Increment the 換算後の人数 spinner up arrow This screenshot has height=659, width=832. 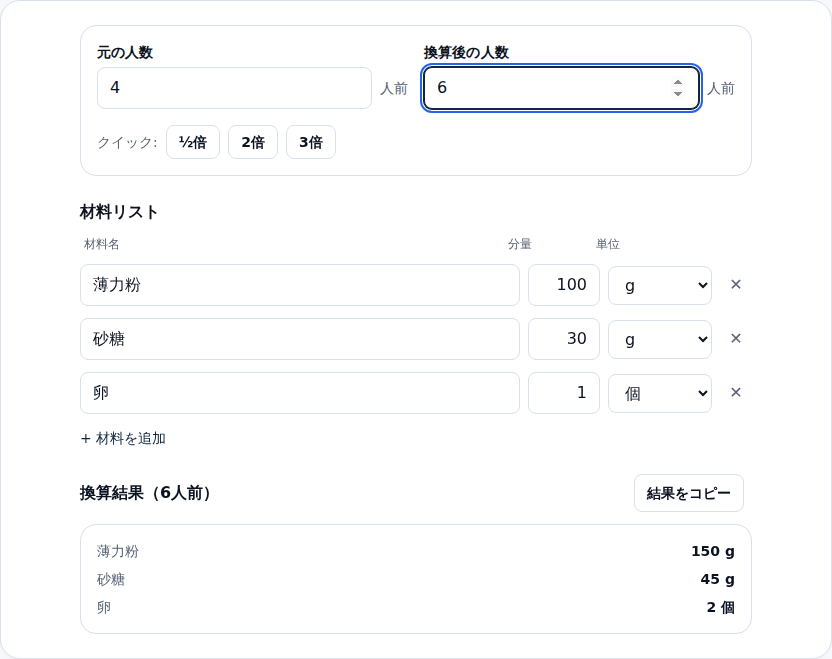tap(678, 83)
